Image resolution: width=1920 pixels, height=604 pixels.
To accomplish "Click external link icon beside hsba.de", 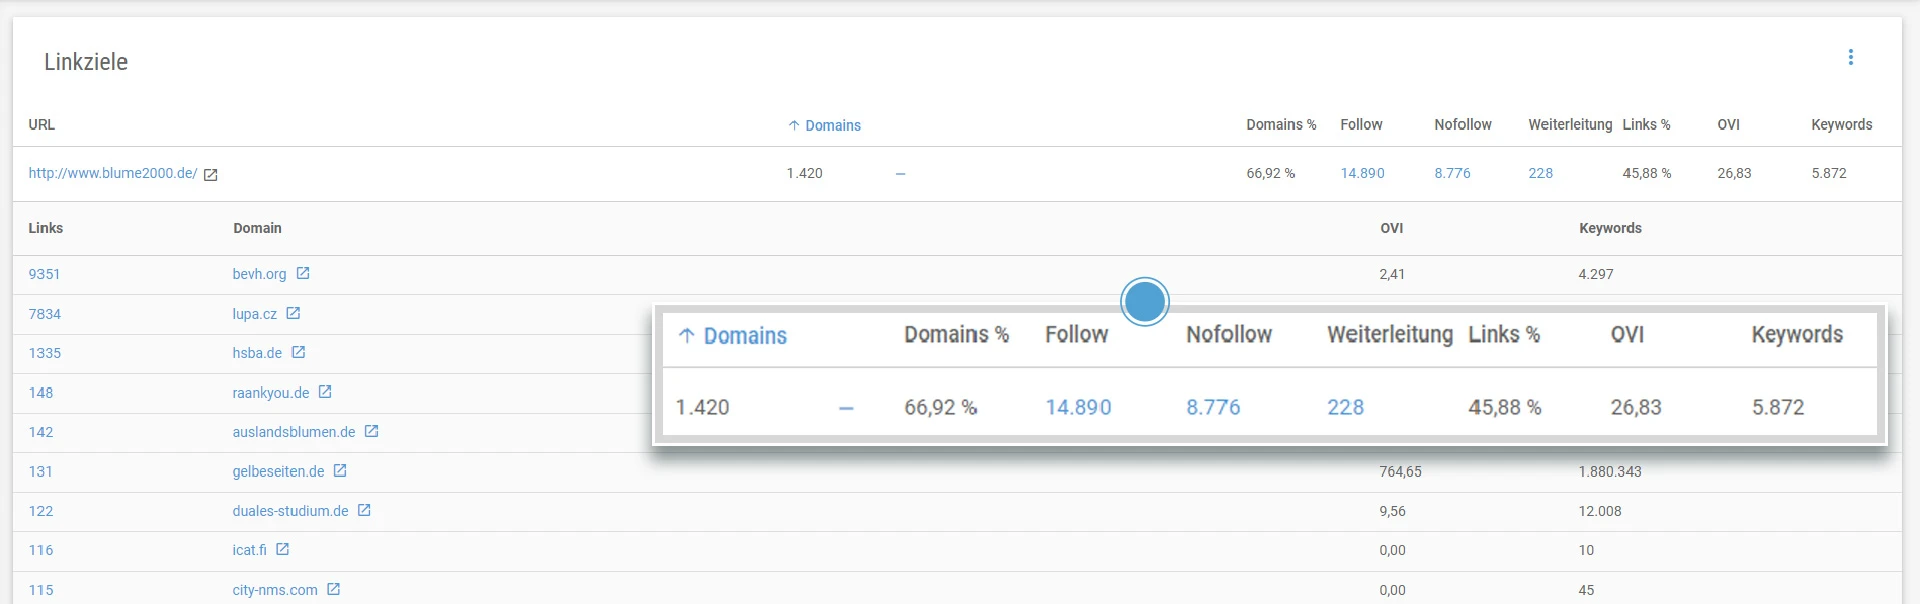I will pos(298,352).
